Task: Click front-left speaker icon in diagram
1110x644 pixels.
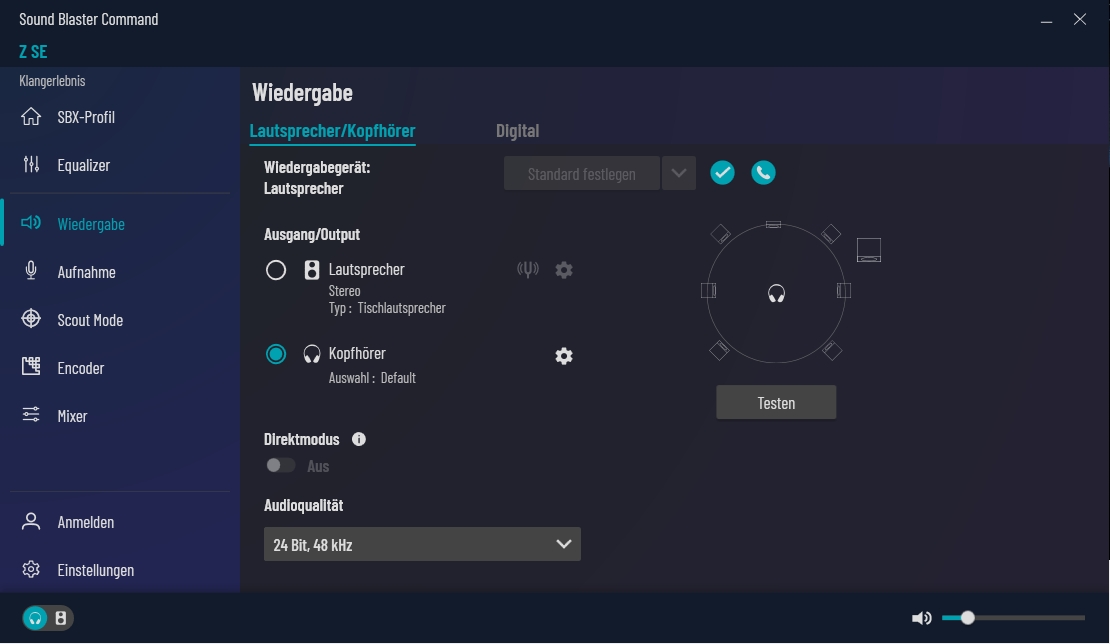Action: 720,234
